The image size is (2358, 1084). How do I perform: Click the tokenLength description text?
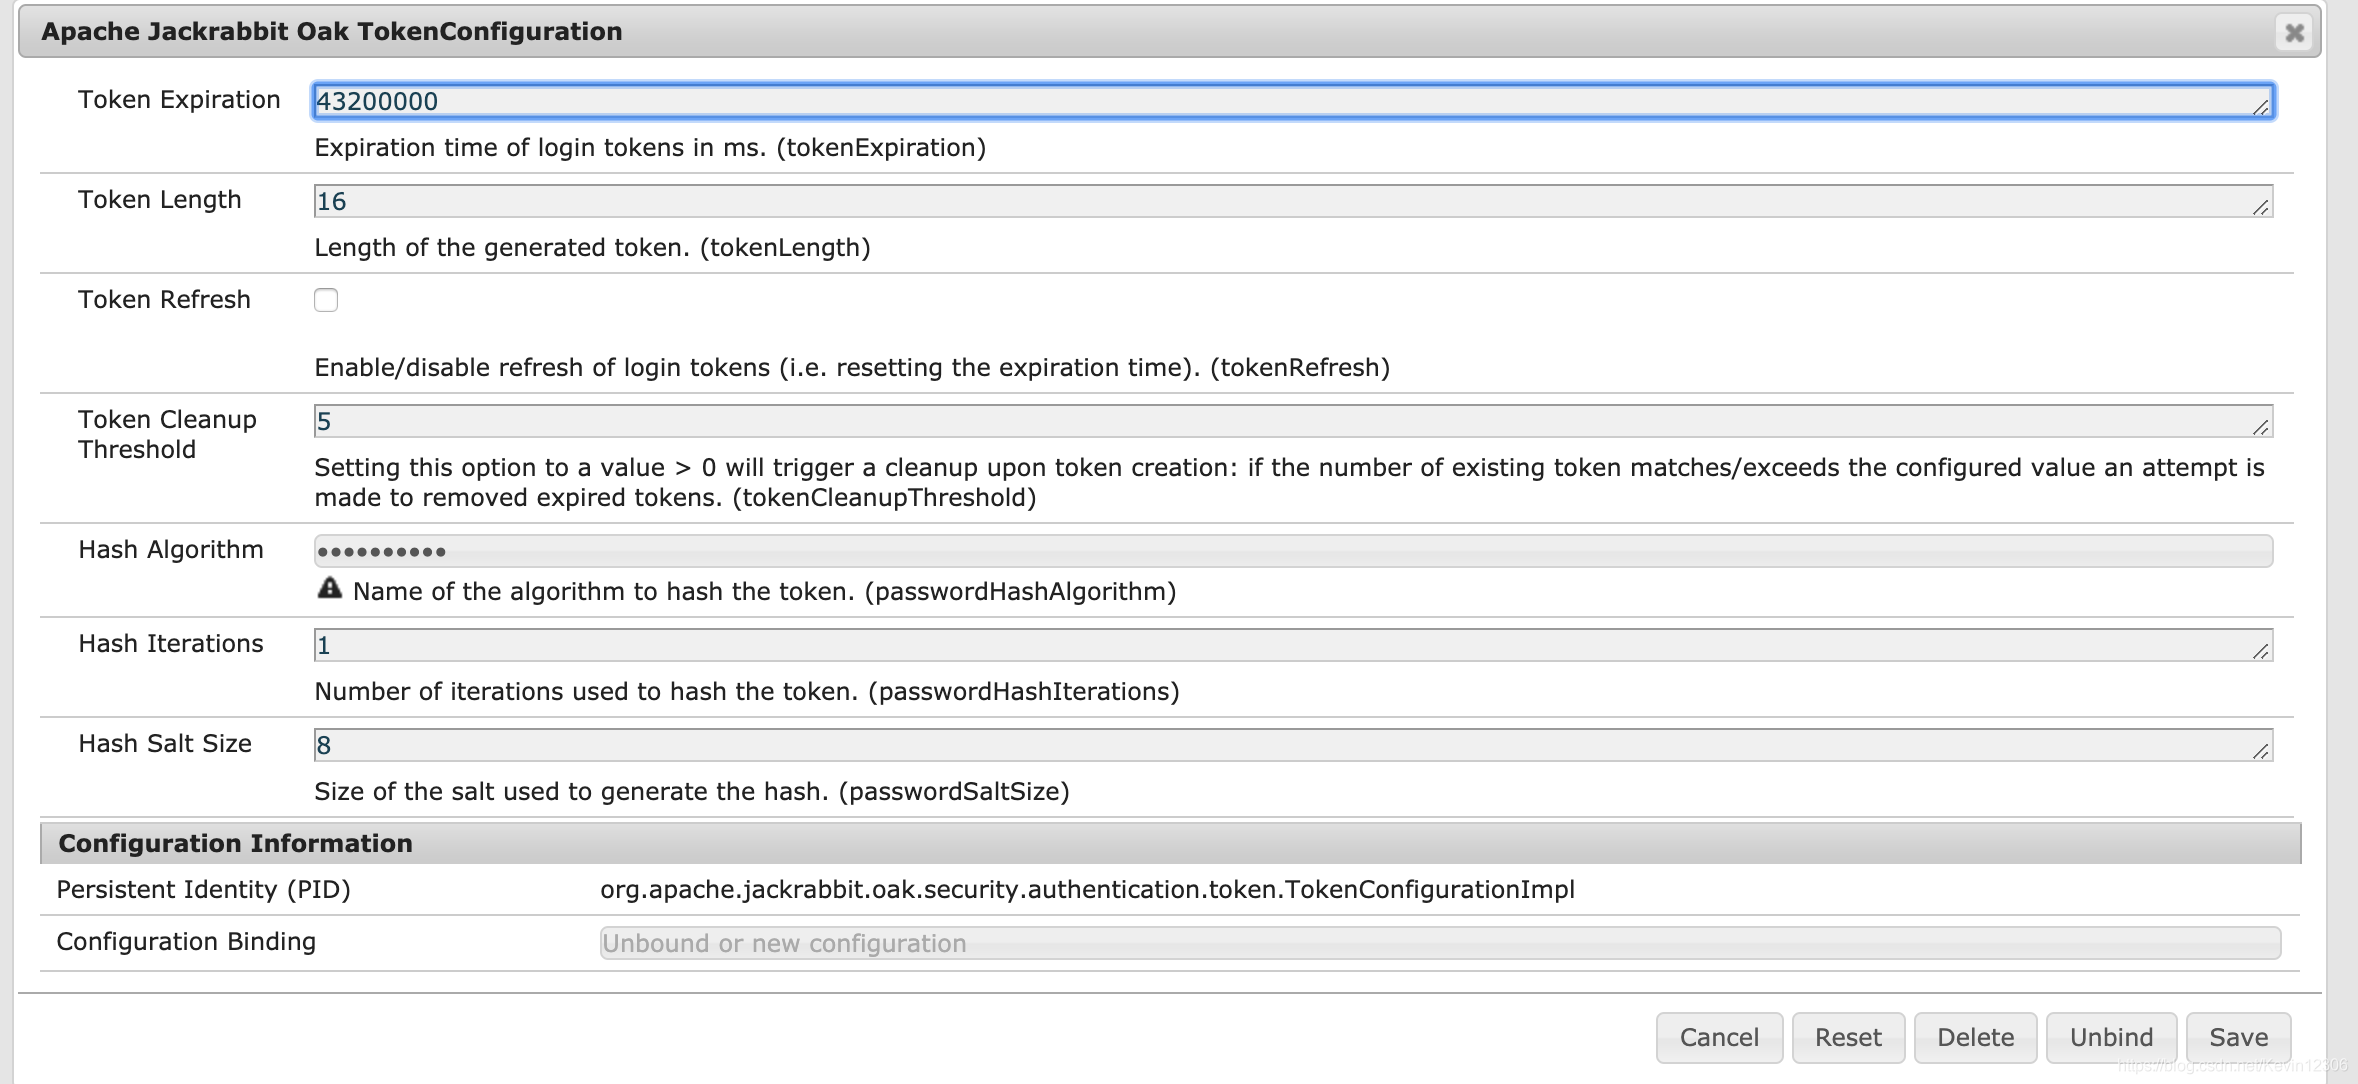click(592, 247)
